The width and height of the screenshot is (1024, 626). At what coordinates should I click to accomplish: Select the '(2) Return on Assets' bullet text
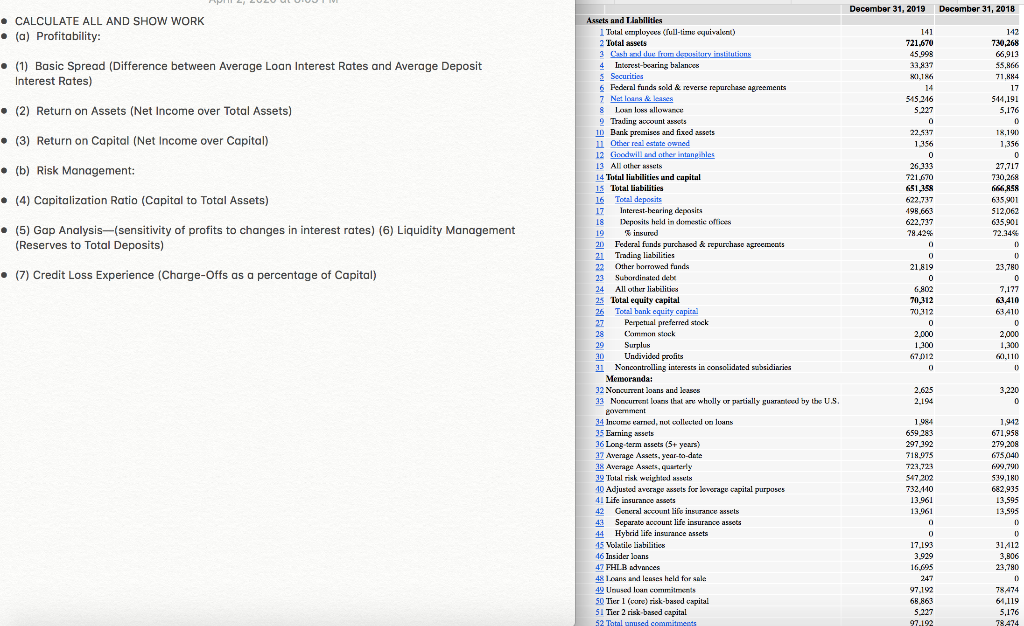click(x=153, y=110)
